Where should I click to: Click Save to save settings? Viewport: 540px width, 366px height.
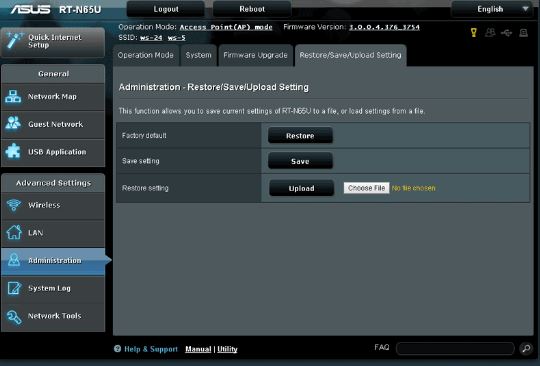(x=300, y=161)
